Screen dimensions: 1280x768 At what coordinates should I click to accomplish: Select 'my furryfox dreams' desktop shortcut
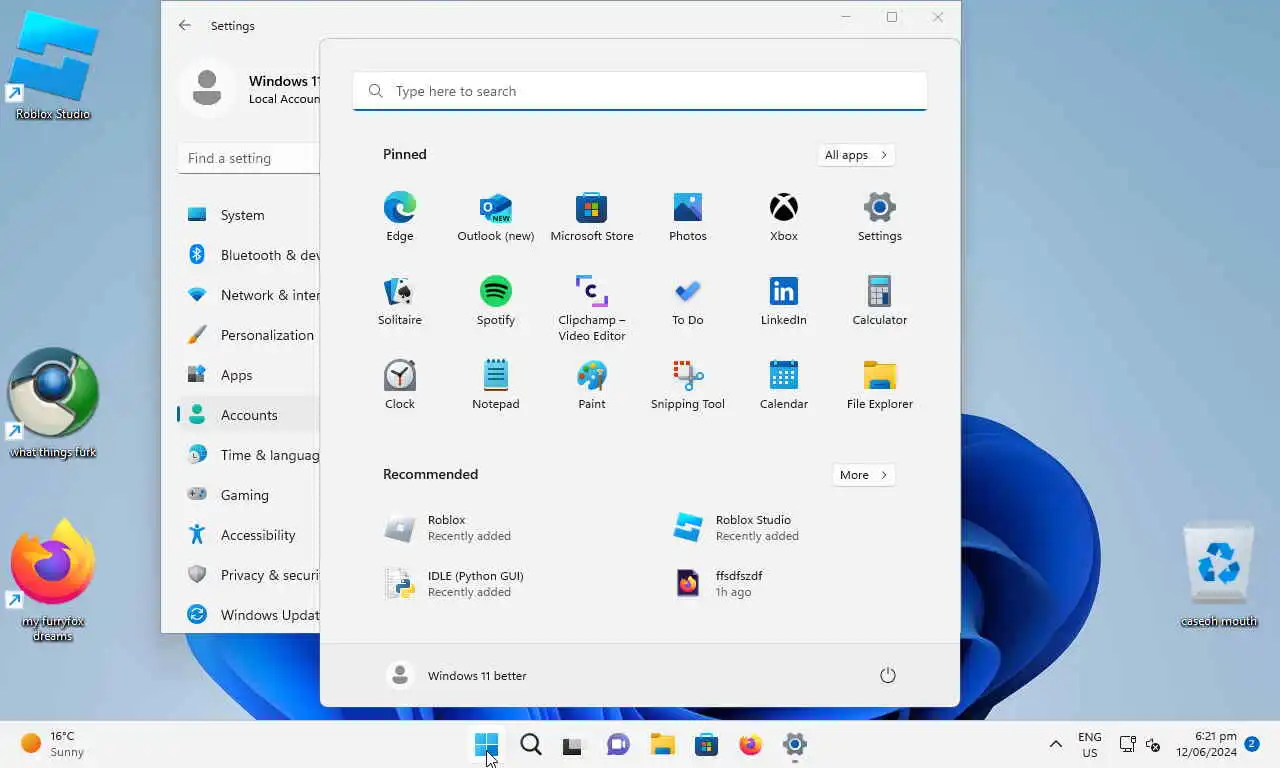(53, 580)
